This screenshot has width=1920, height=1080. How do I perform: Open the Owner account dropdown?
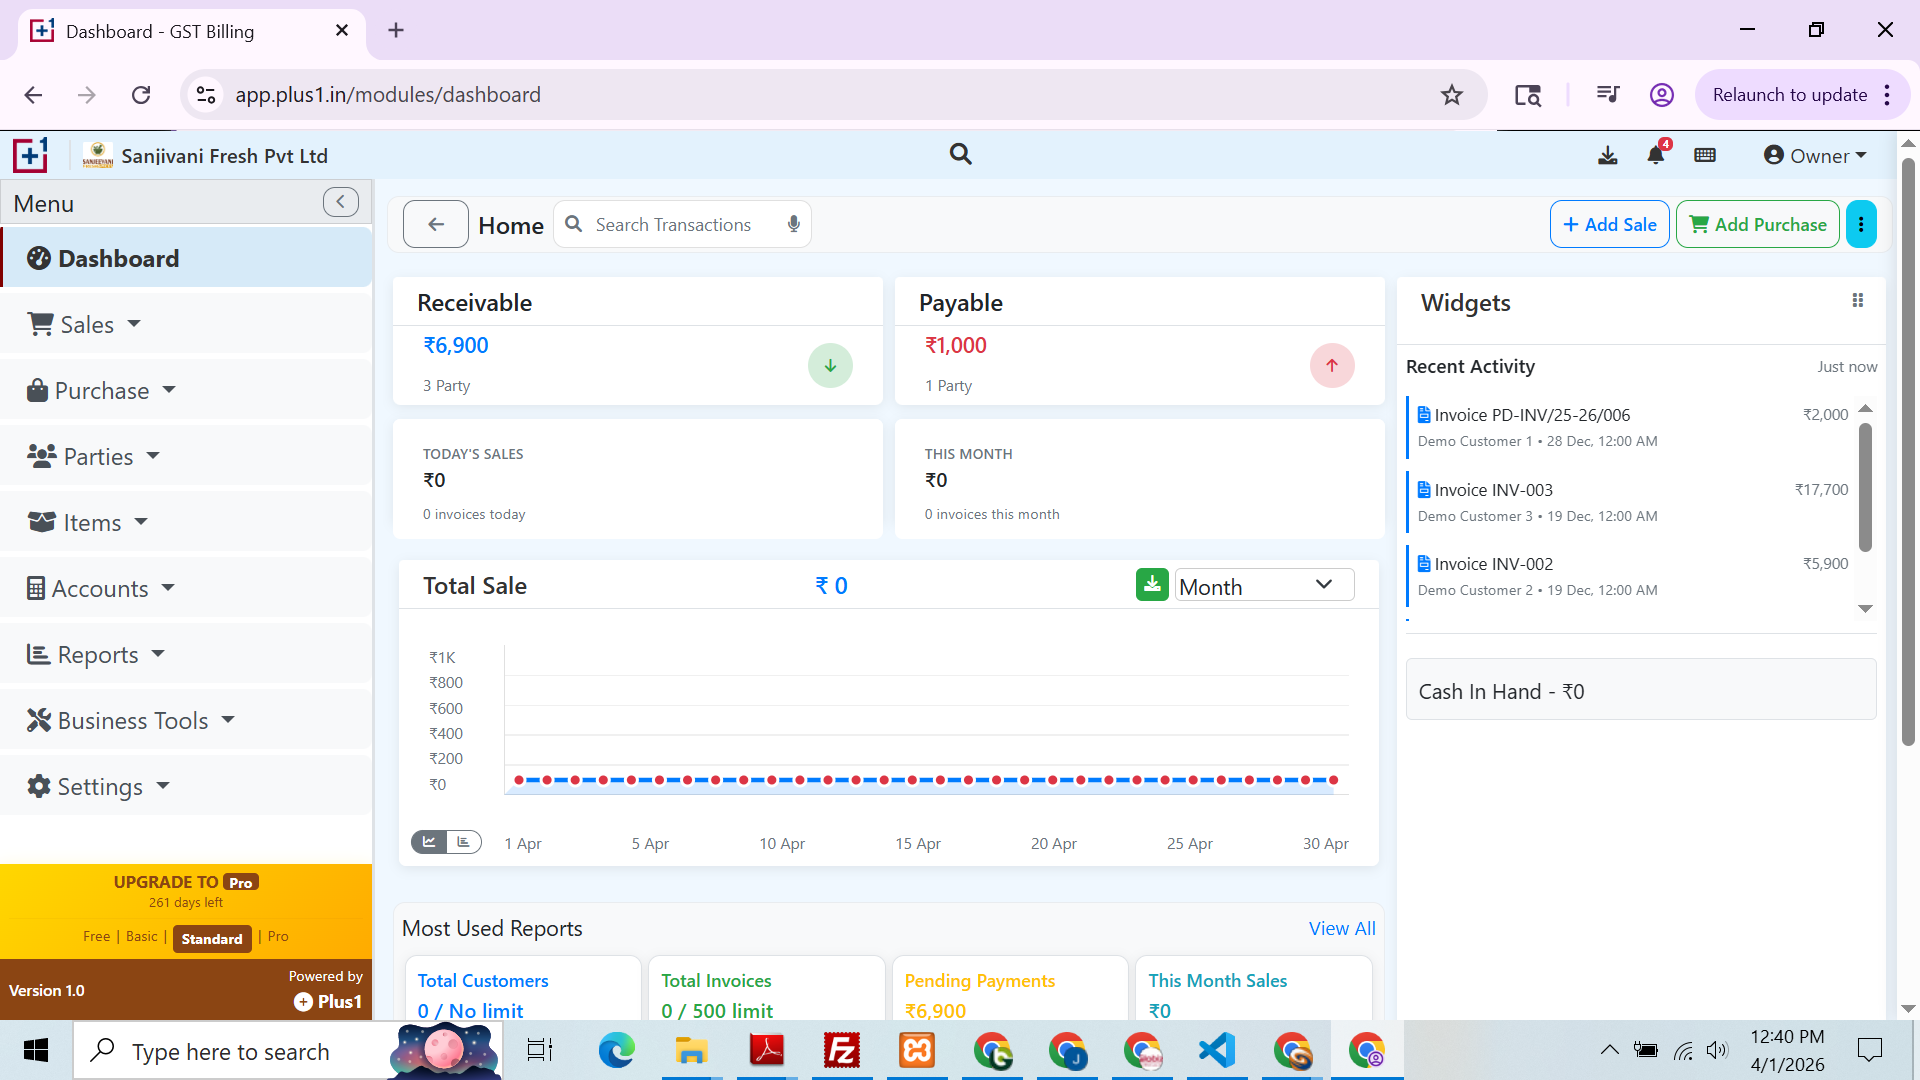pyautogui.click(x=1814, y=155)
